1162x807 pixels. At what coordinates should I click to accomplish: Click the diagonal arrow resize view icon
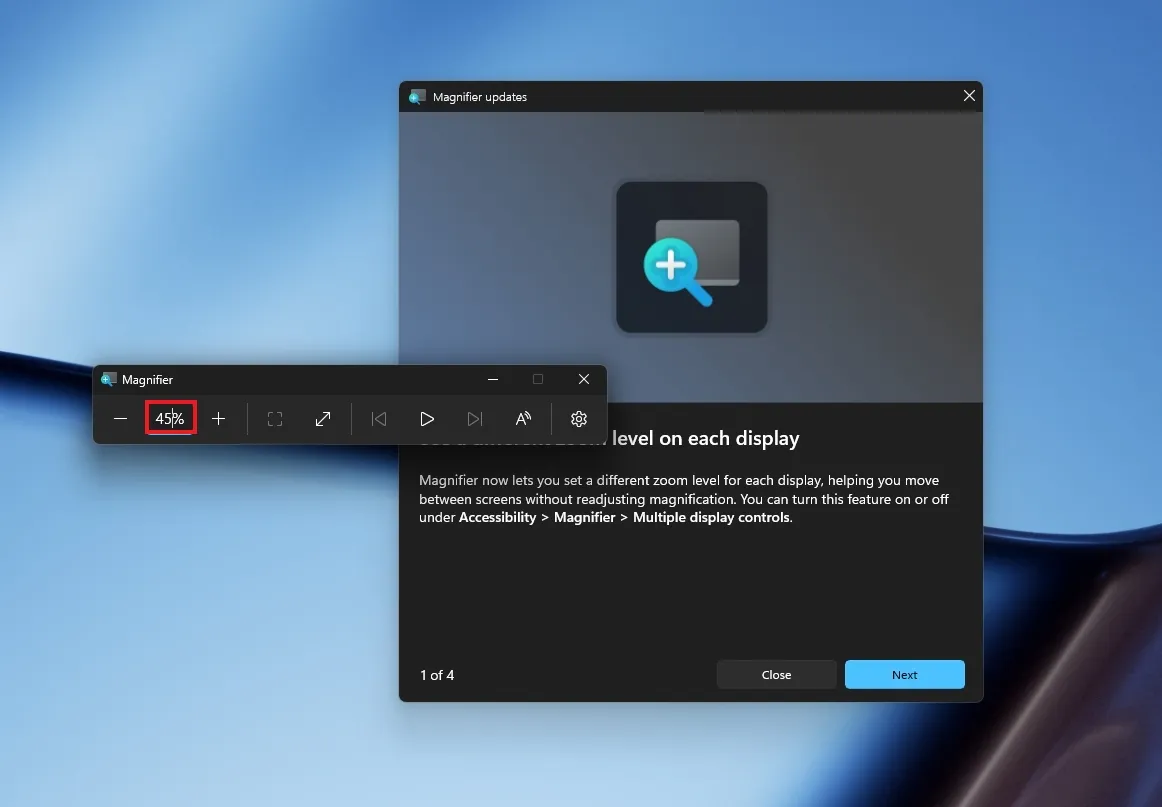click(323, 419)
